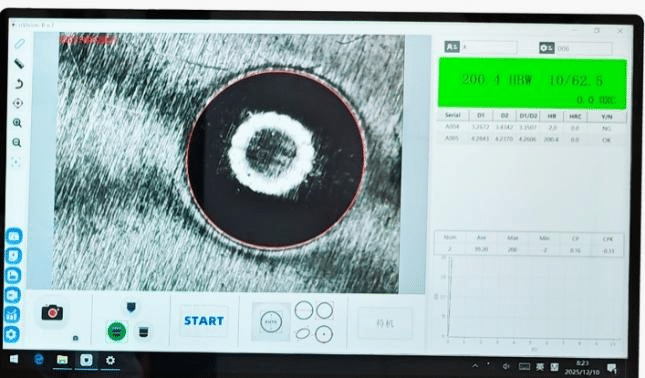The width and height of the screenshot is (645, 378).
Task: Click the 'D2' column header
Action: [x=505, y=116]
